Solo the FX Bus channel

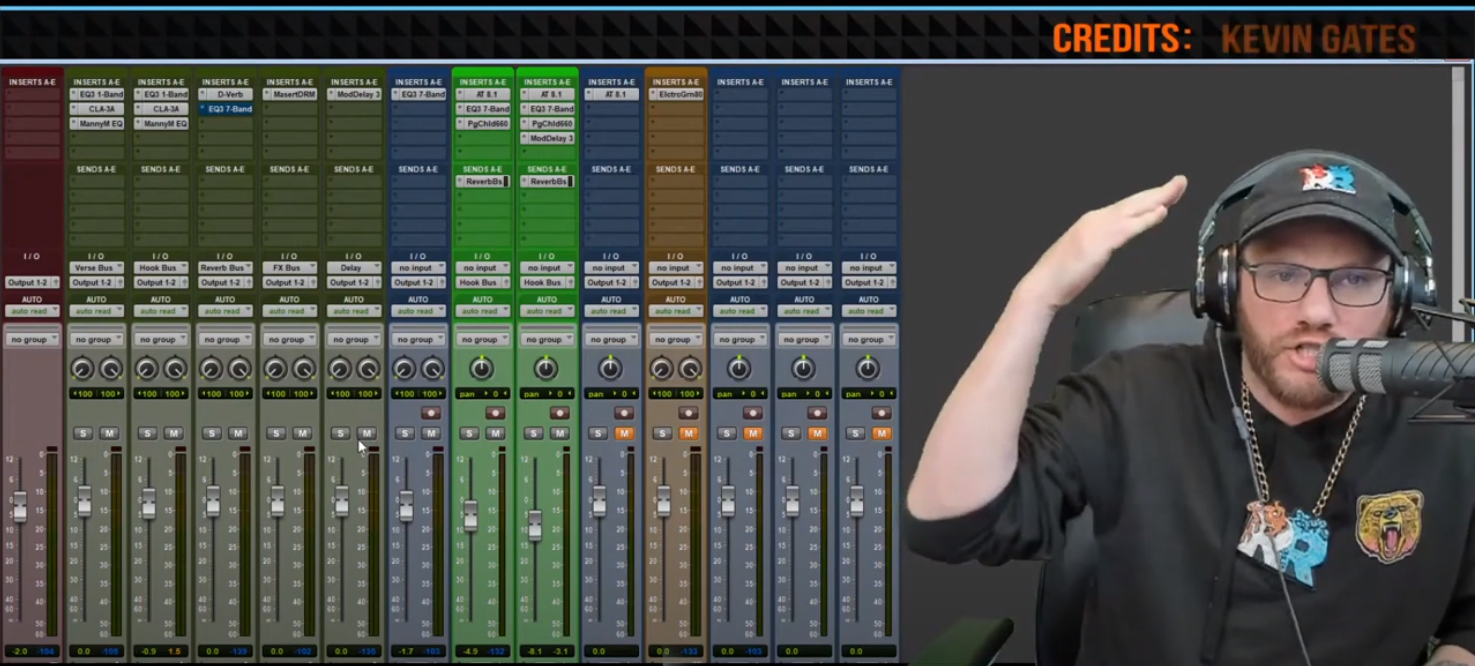pos(276,433)
